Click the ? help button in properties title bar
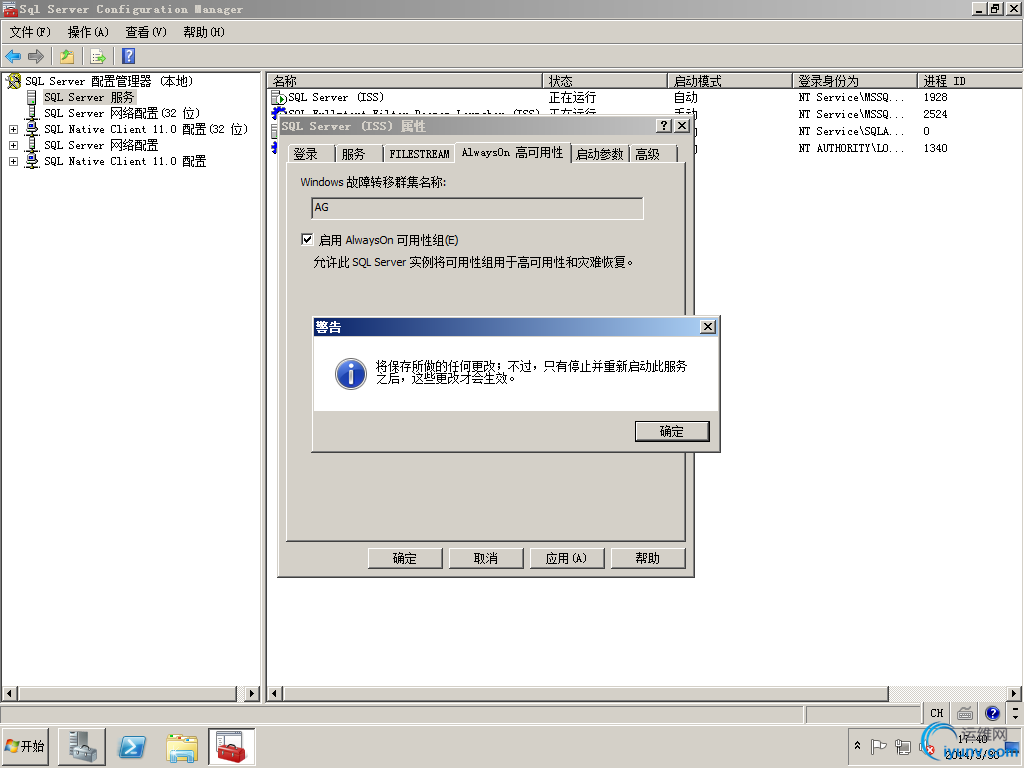This screenshot has width=1024, height=768. coord(664,125)
